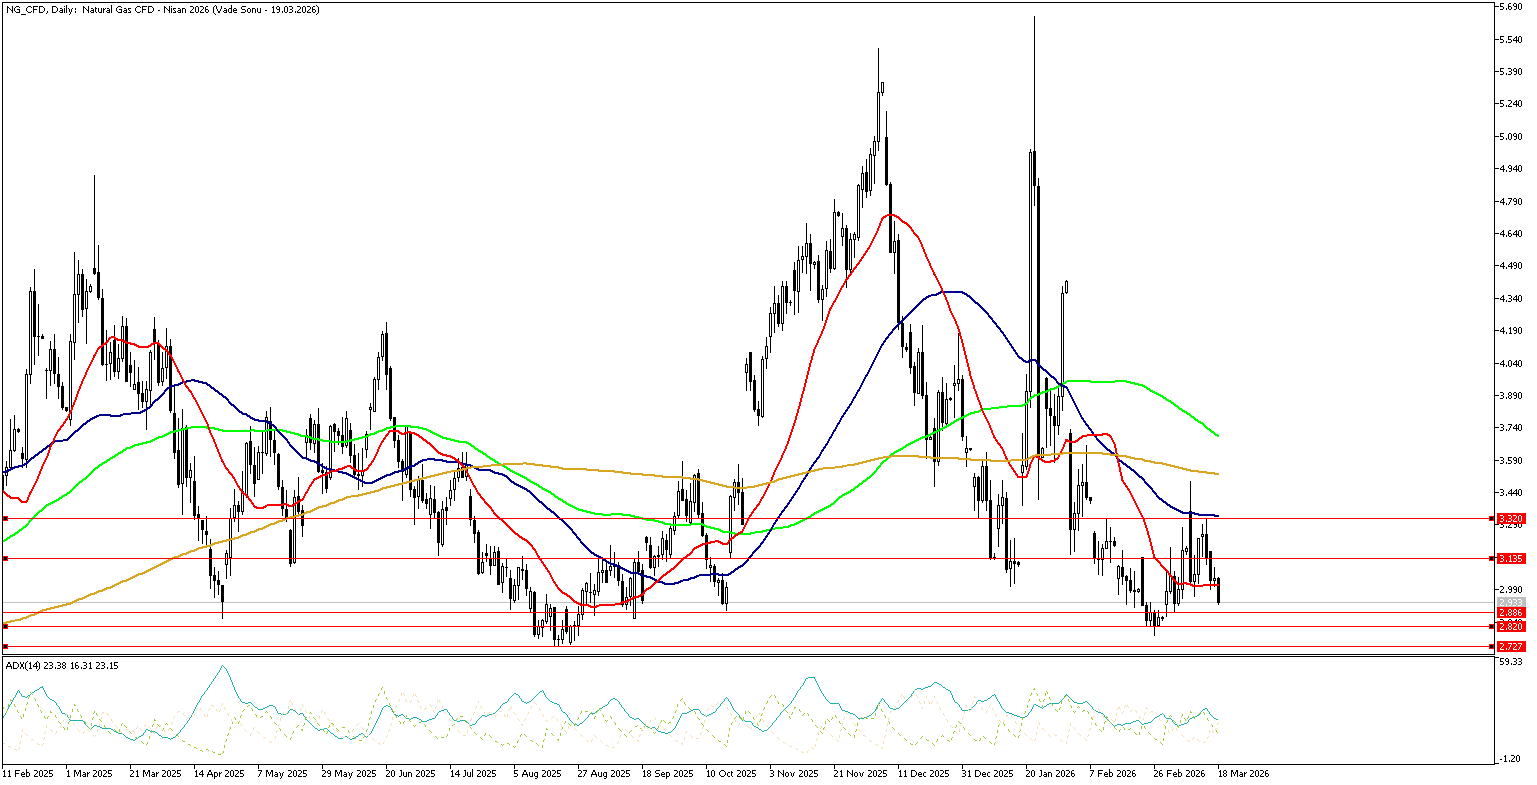Click the 5.540 price axis label
The height and width of the screenshot is (785, 1537).
point(1510,39)
